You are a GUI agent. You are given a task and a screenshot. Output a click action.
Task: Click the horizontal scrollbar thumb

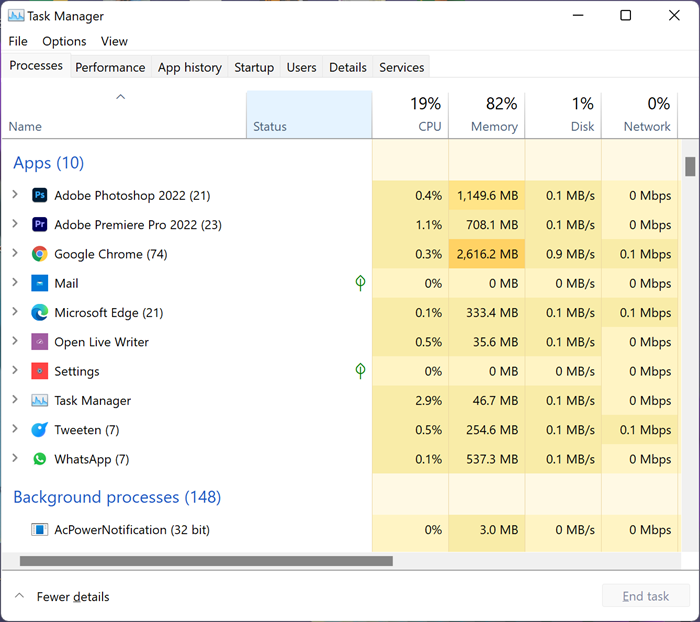click(x=206, y=561)
